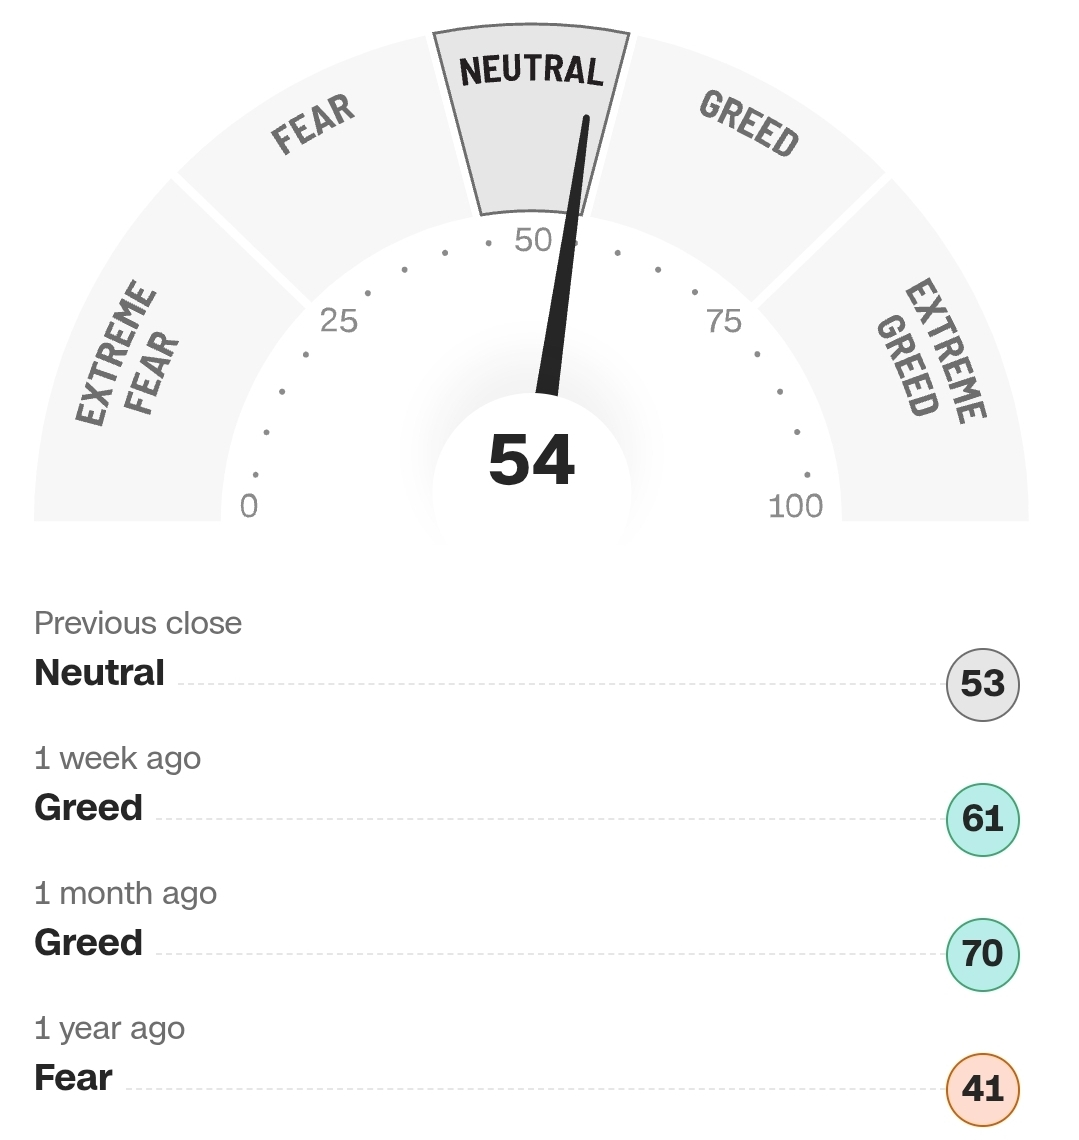
Task: Click the 25 scale marker
Action: (x=339, y=321)
